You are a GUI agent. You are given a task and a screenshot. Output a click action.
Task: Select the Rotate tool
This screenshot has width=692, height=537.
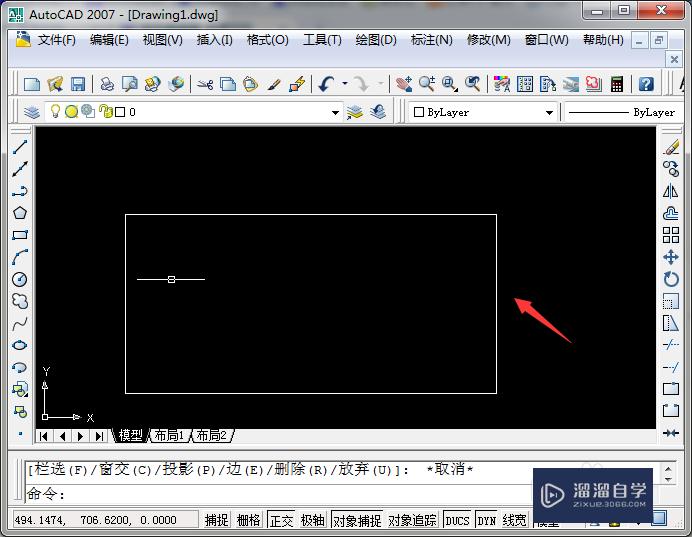click(x=671, y=279)
